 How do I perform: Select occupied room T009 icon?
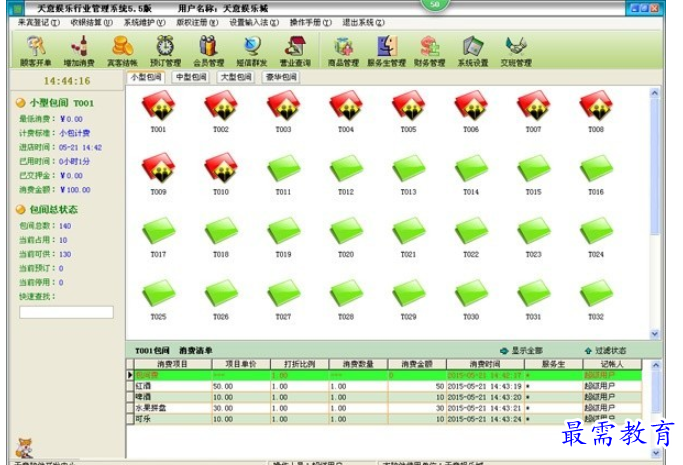click(x=159, y=168)
